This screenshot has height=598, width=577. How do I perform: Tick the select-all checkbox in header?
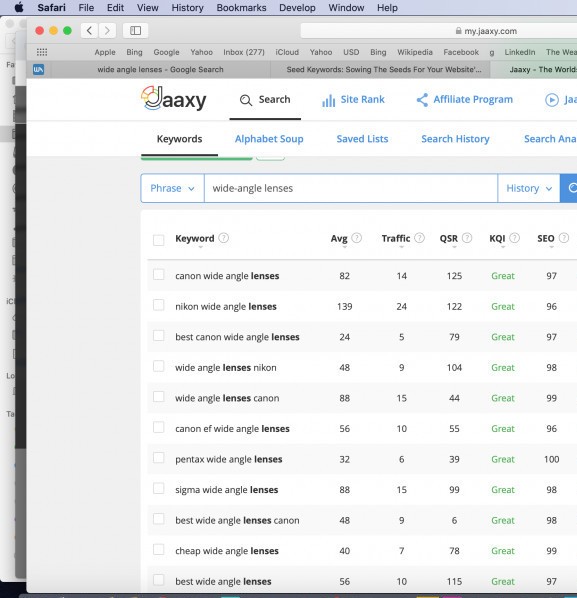coord(159,240)
